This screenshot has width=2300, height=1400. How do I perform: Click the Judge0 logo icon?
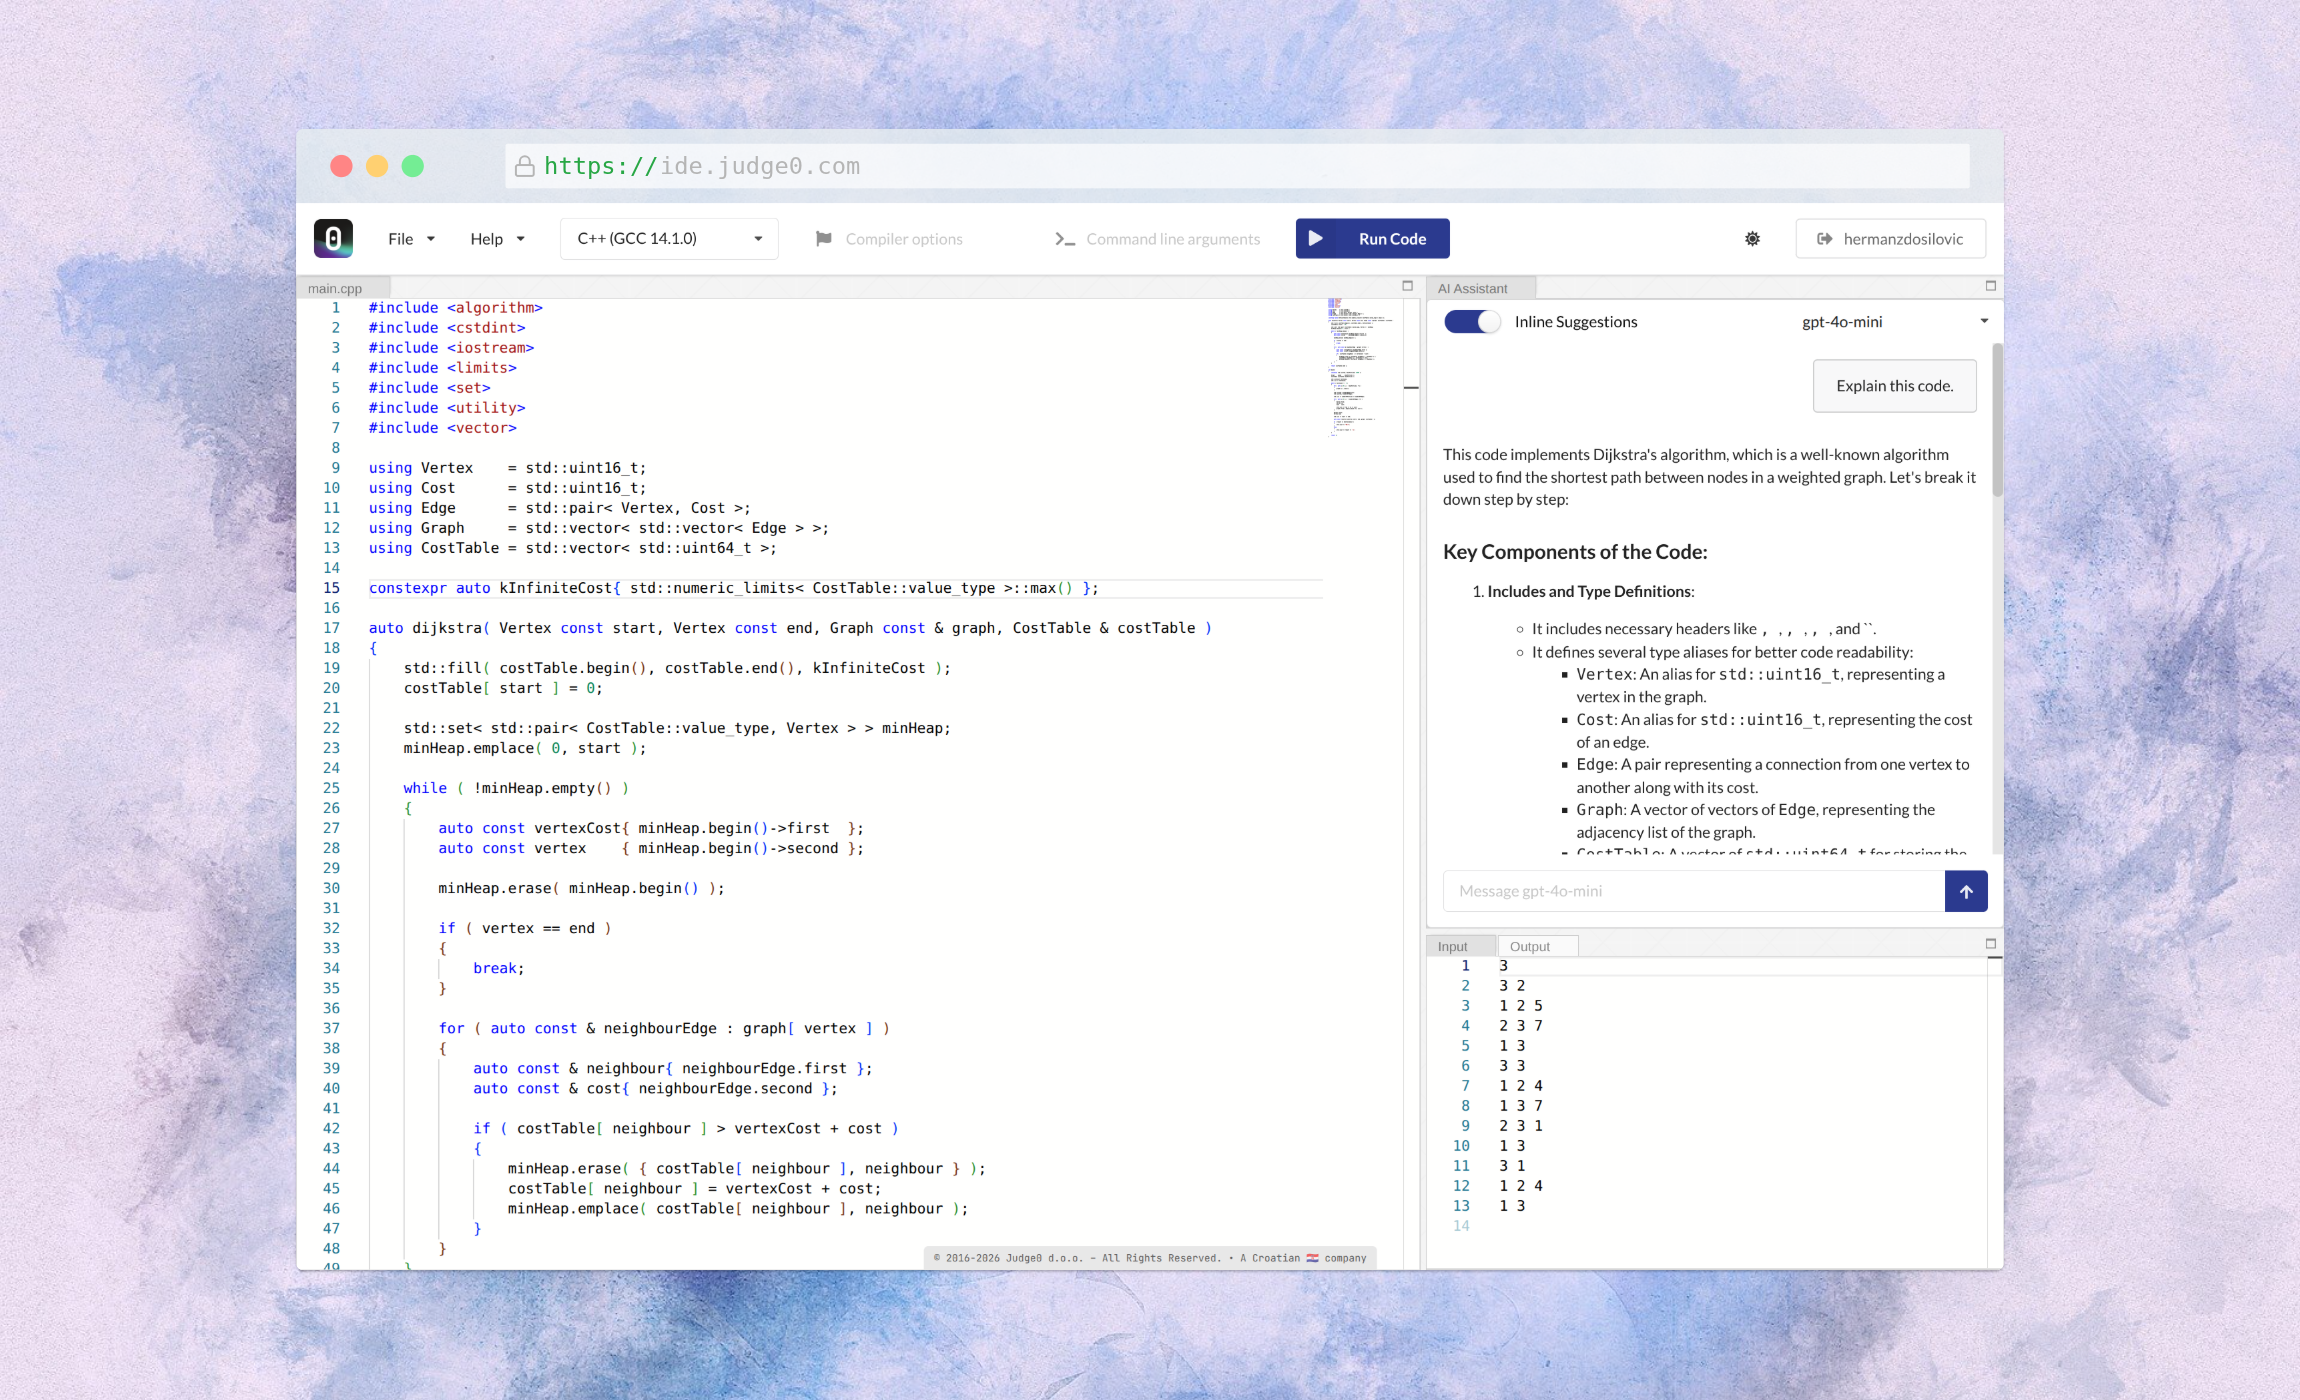pyautogui.click(x=333, y=238)
